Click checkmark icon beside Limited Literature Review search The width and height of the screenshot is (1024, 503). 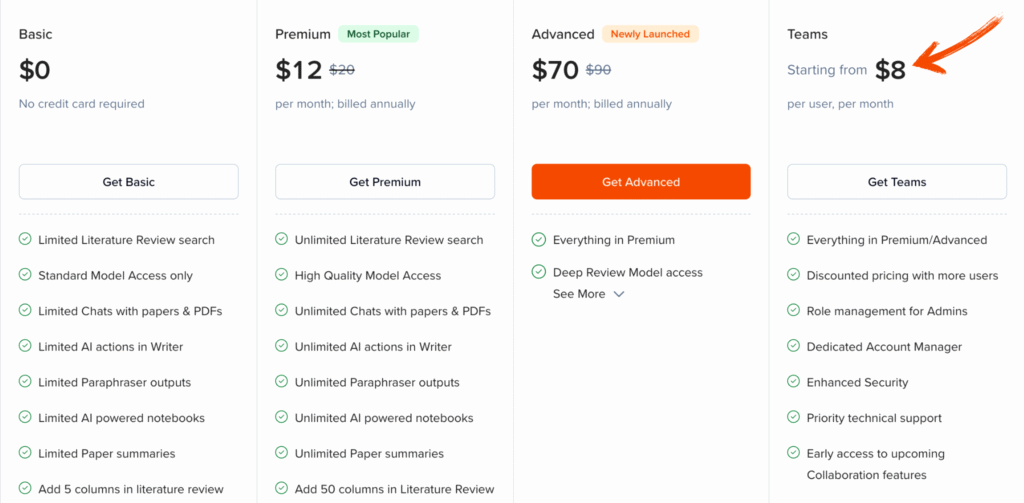pyautogui.click(x=25, y=240)
